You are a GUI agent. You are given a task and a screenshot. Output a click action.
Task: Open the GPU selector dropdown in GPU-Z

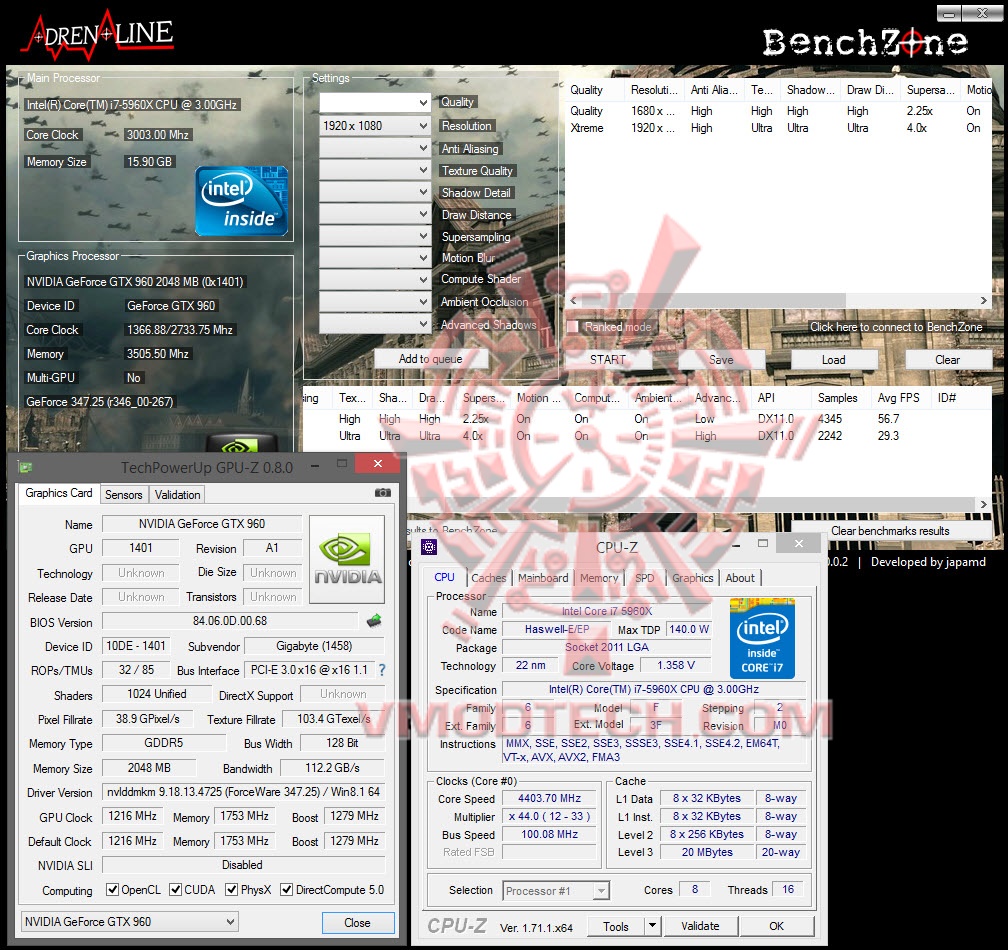tap(129, 922)
